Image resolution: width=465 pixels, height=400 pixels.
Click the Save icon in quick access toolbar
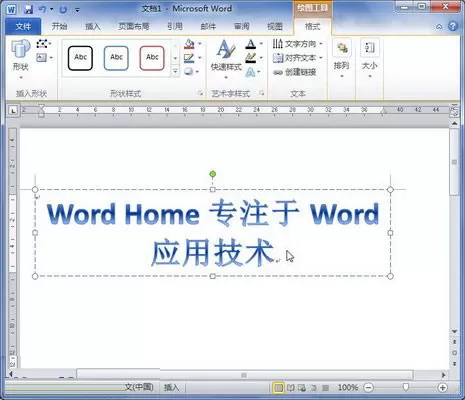pos(28,9)
